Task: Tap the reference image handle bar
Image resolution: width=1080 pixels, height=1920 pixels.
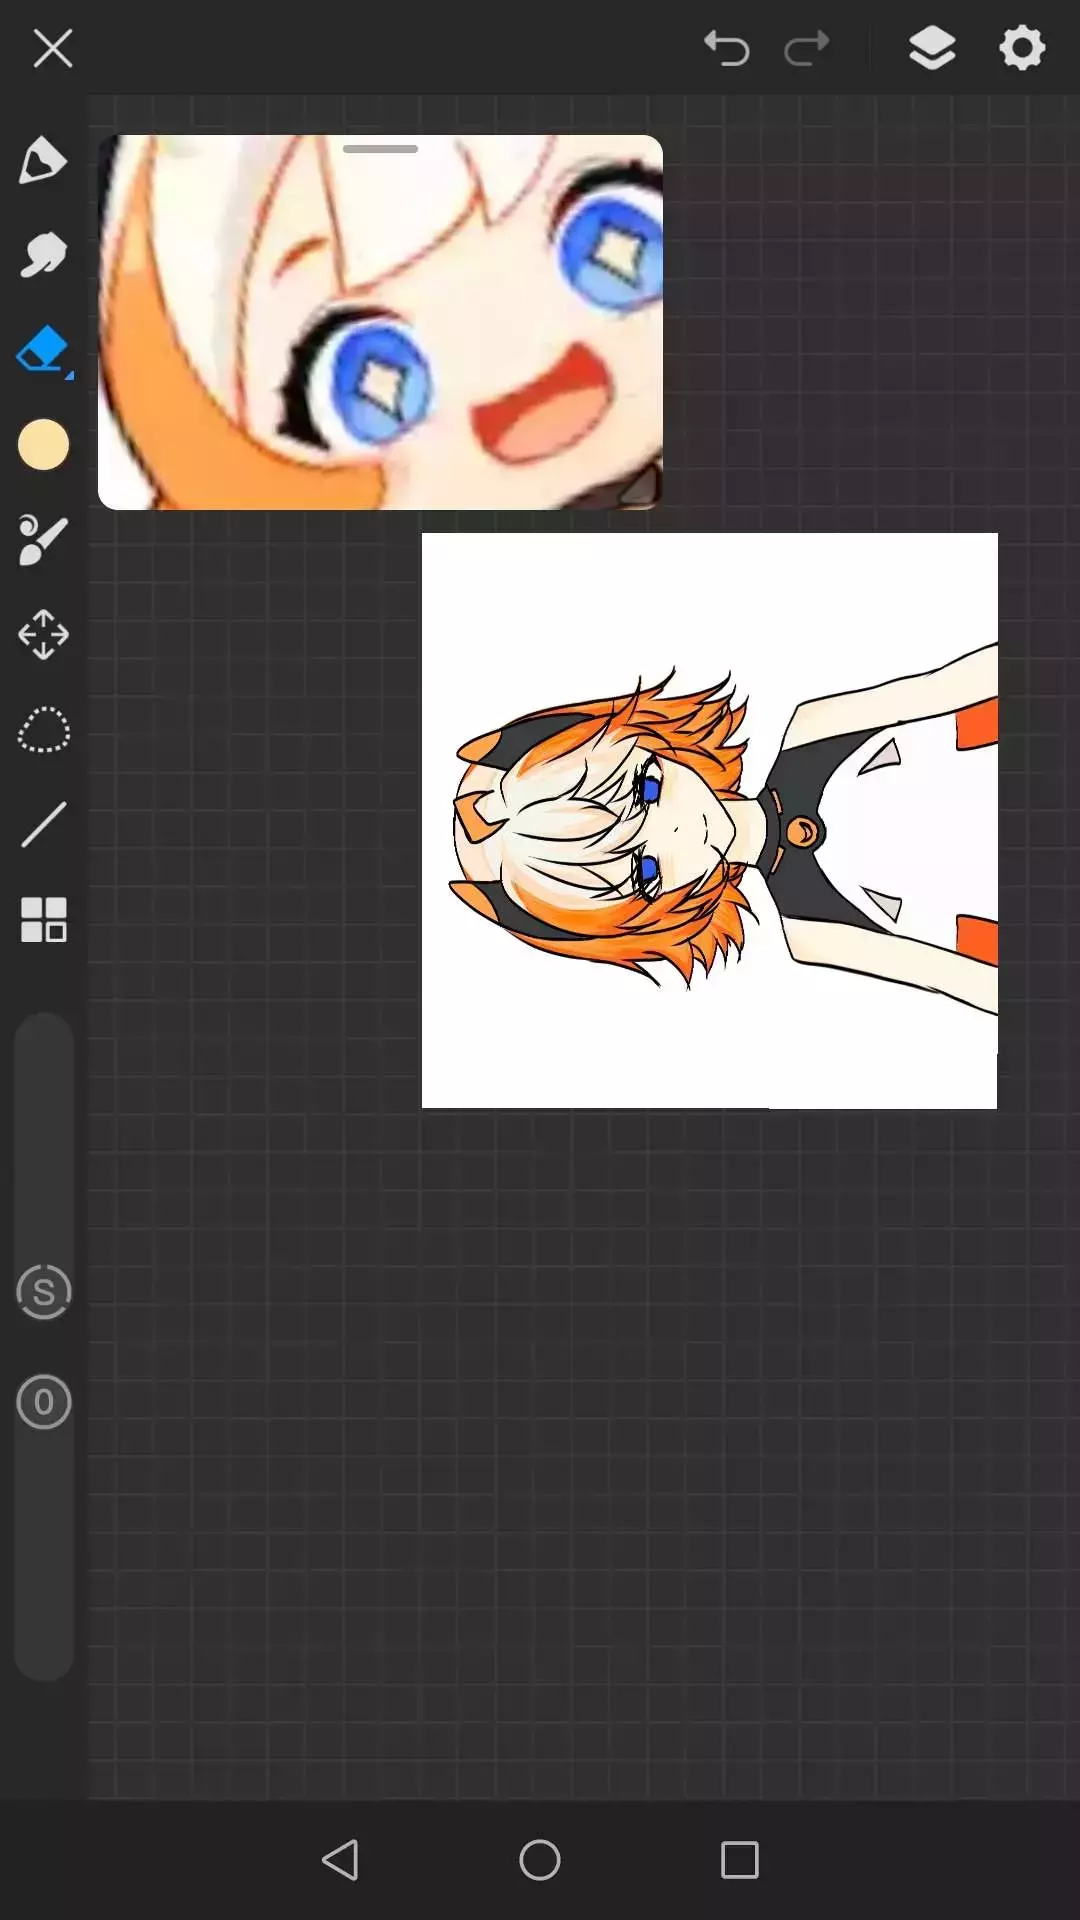Action: click(380, 149)
